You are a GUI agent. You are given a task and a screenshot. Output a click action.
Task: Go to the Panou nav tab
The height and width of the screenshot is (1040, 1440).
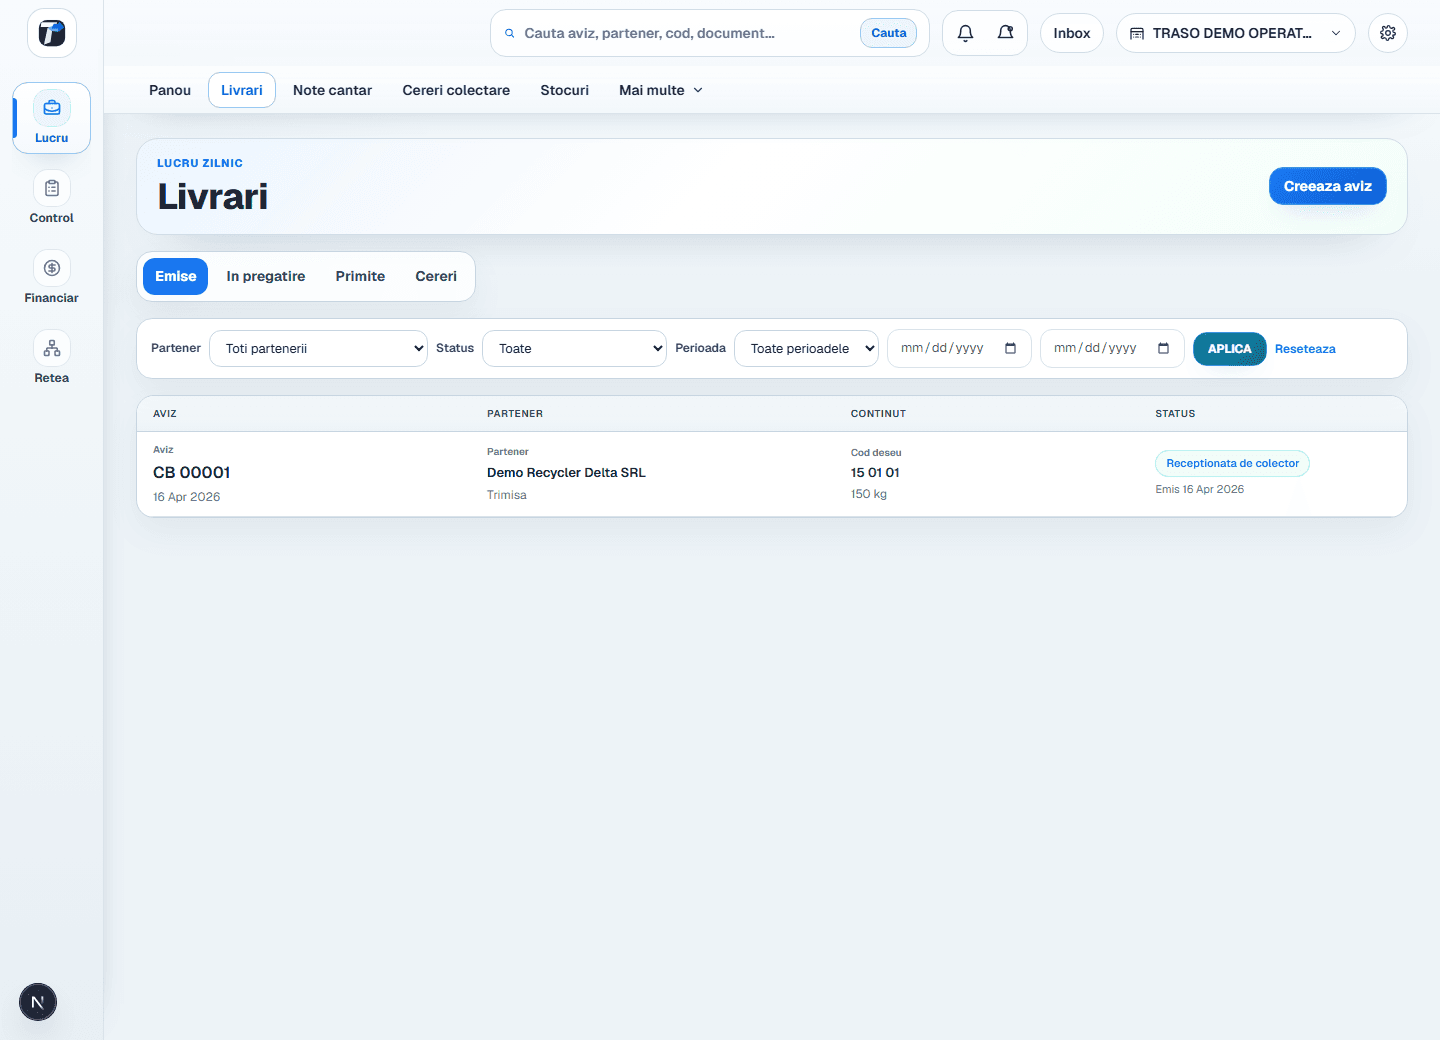point(170,90)
